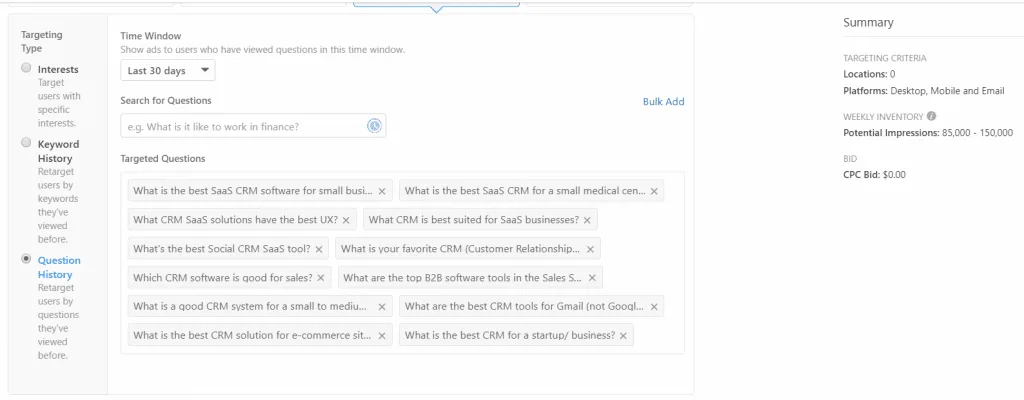1024x400 pixels.
Task: Select the Question History radio button
Action: click(x=26, y=259)
